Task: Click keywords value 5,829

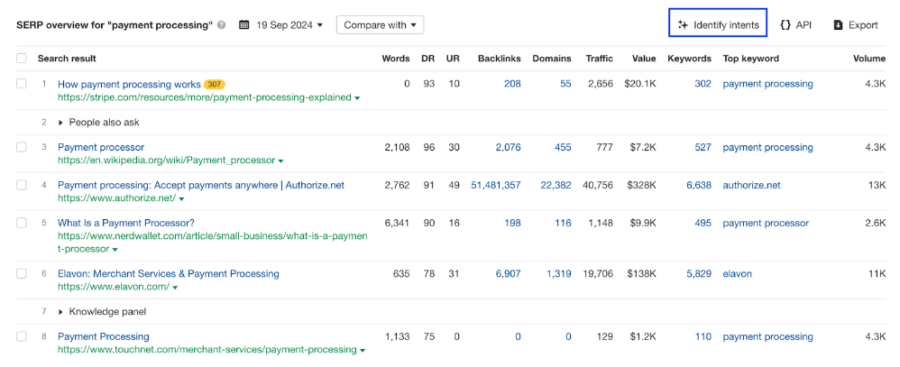Action: click(x=699, y=274)
